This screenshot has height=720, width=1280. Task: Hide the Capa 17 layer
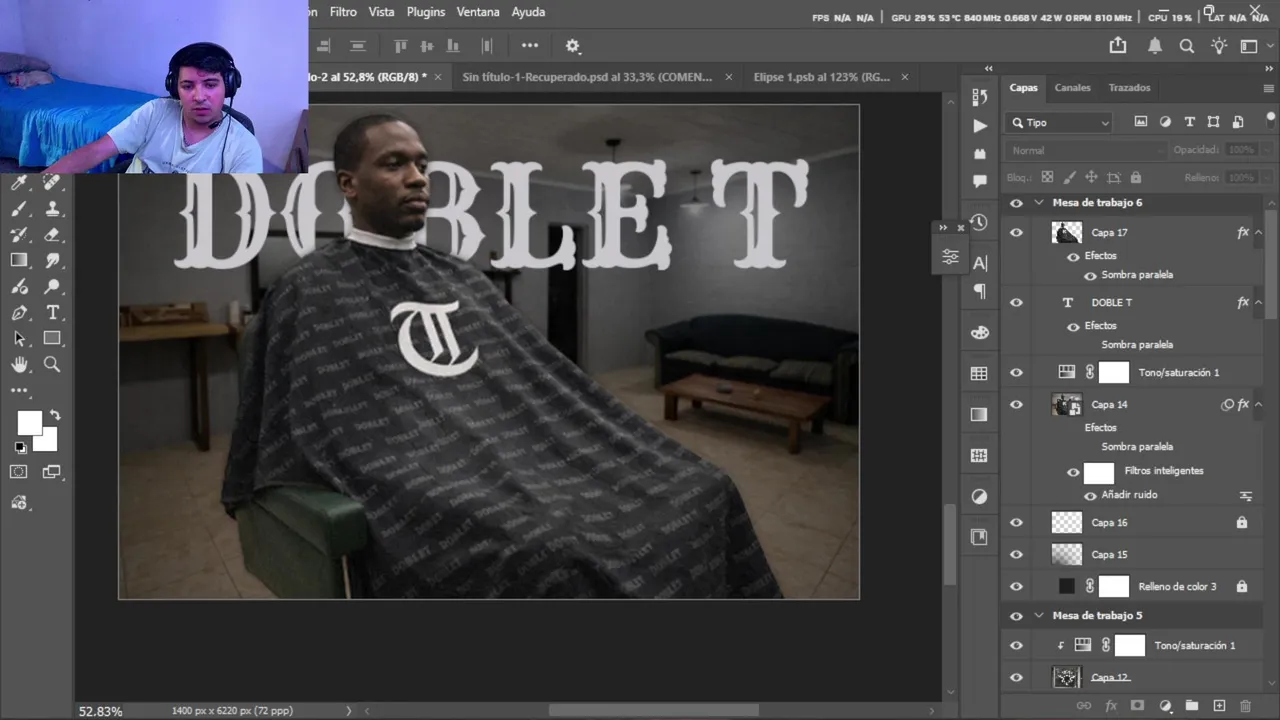click(1017, 233)
